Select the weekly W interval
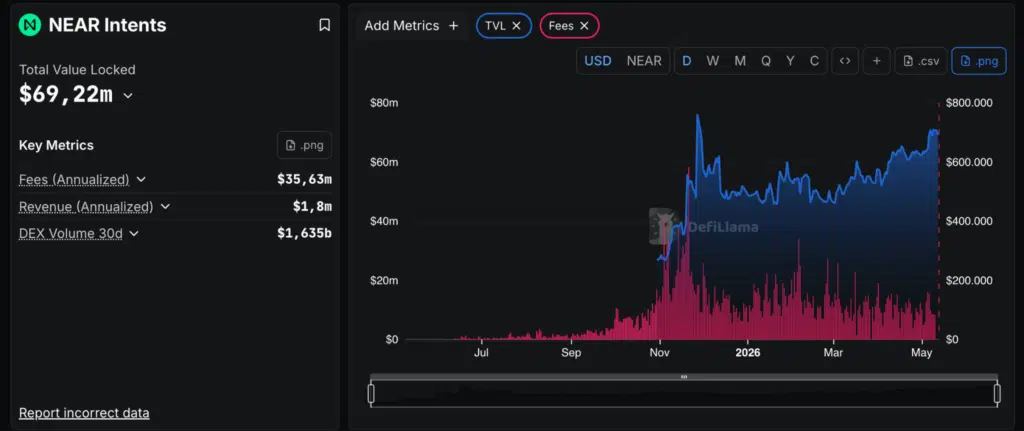Image resolution: width=1024 pixels, height=431 pixels. pyautogui.click(x=712, y=61)
